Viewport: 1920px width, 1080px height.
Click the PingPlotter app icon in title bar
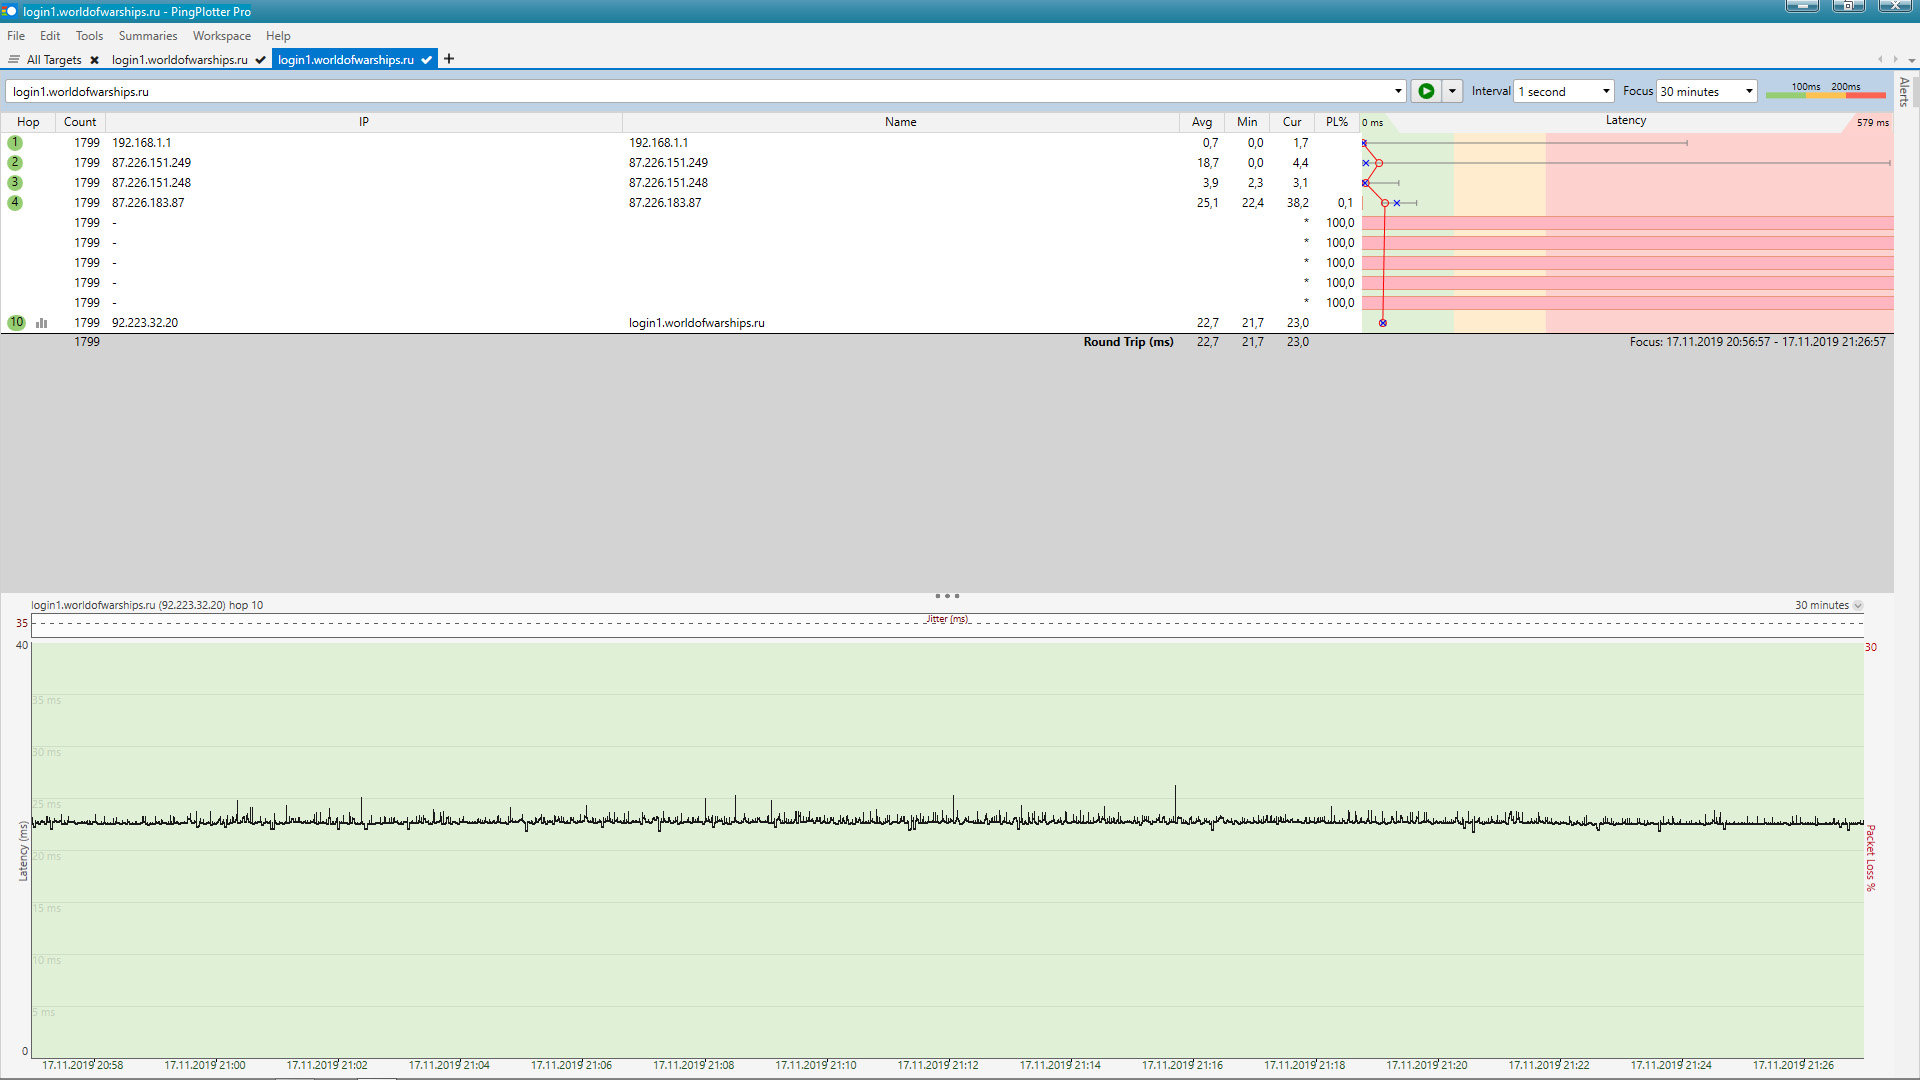point(10,11)
